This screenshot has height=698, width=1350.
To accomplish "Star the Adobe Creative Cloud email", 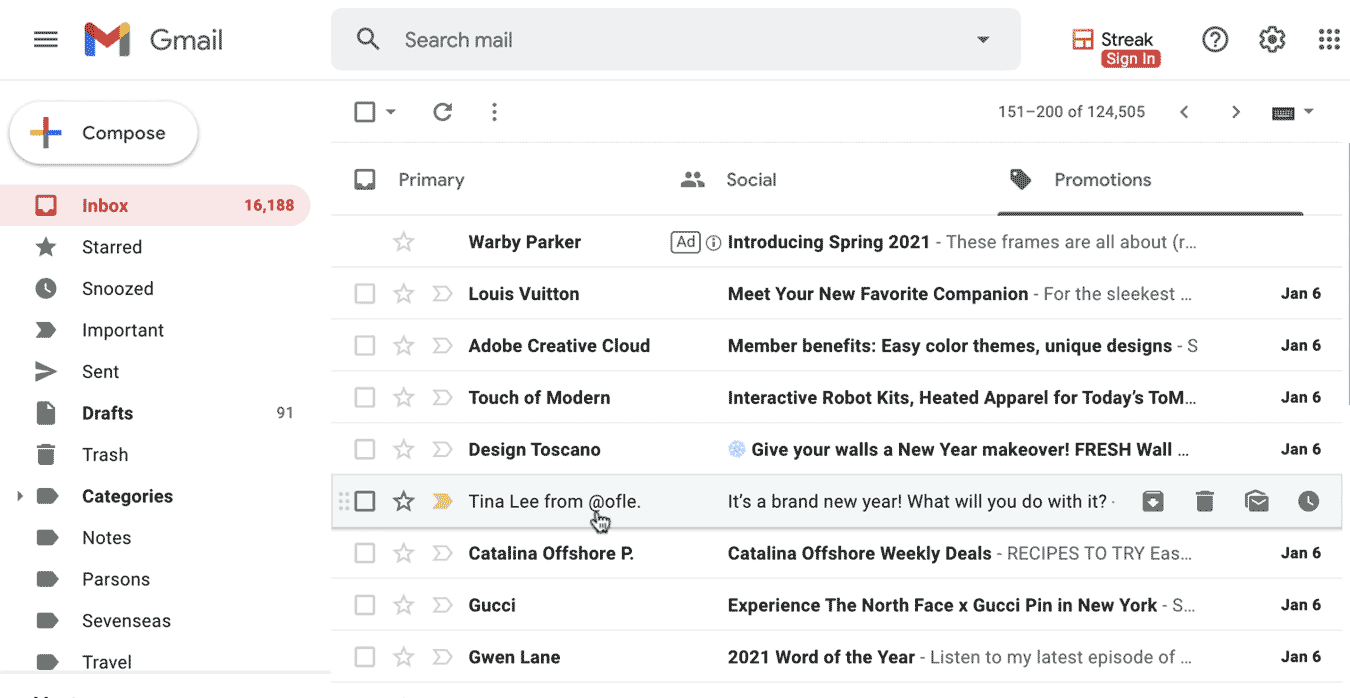I will [x=404, y=346].
